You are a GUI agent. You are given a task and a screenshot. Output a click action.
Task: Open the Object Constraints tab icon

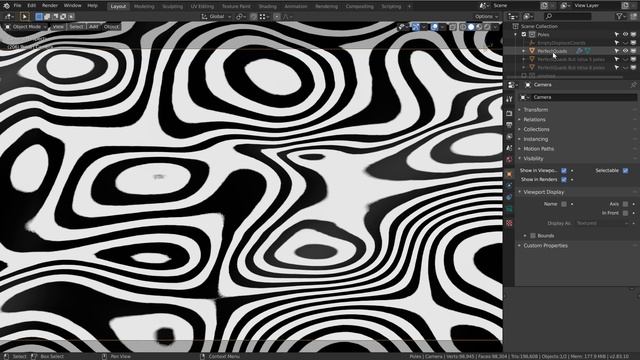click(509, 197)
